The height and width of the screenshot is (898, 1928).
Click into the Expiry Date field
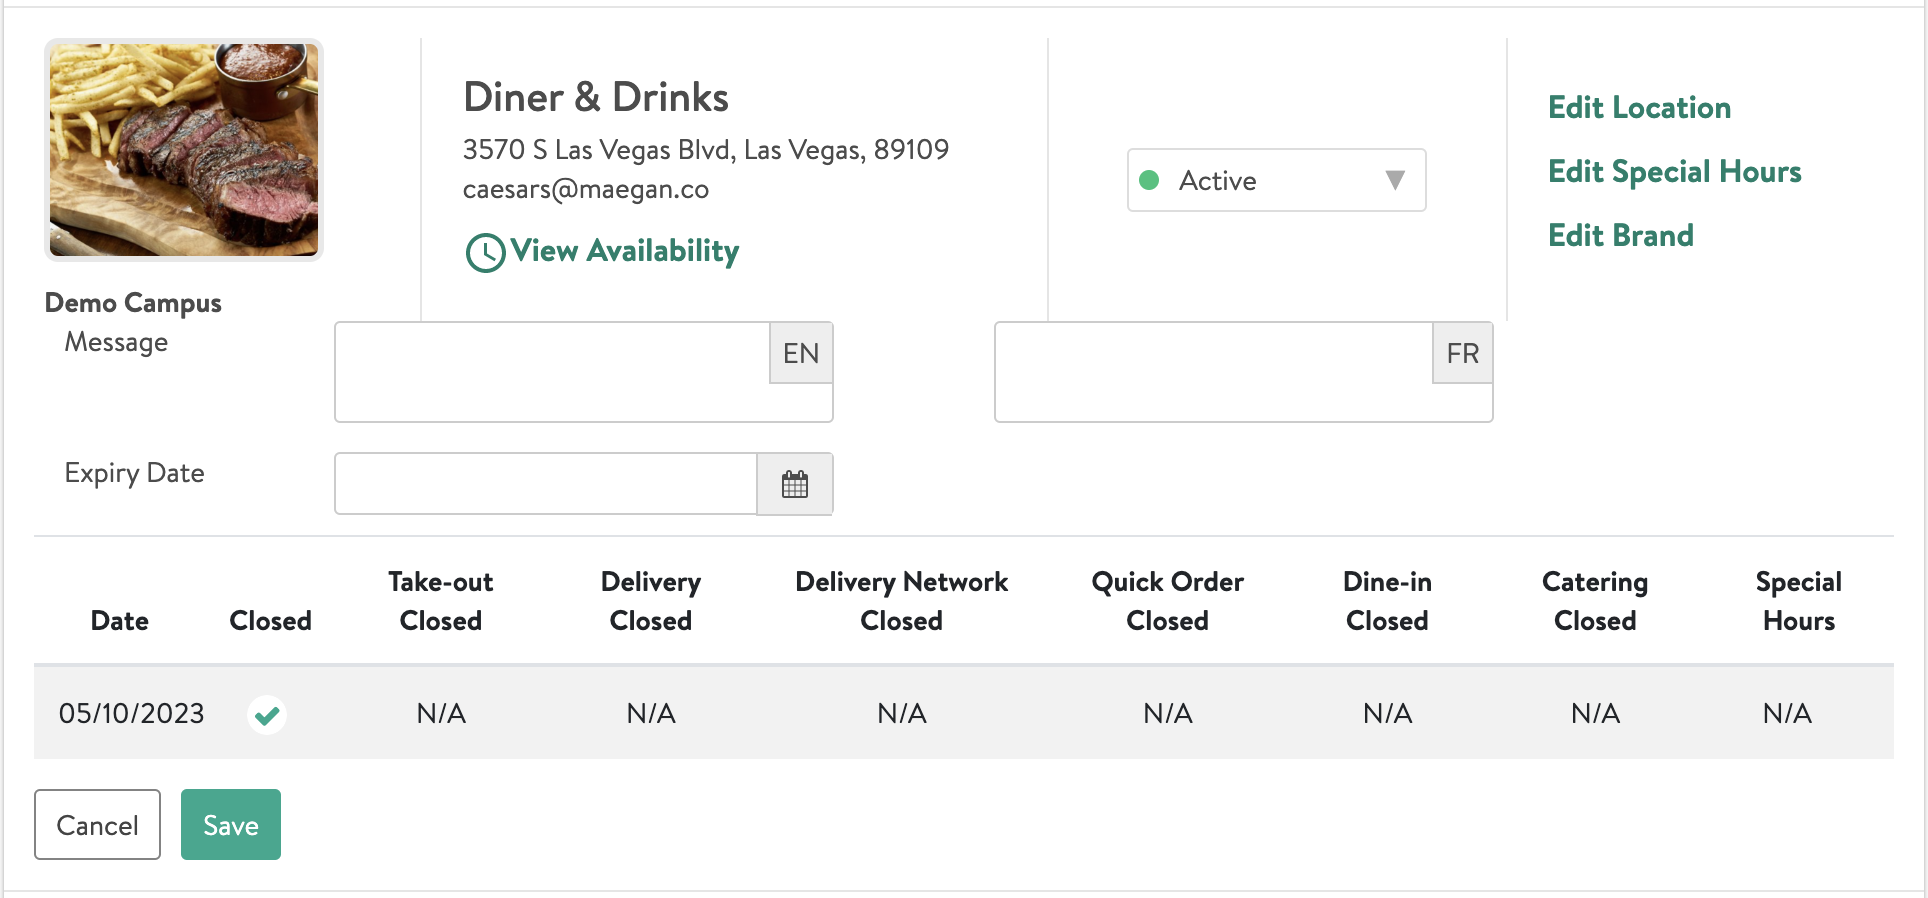click(x=546, y=484)
